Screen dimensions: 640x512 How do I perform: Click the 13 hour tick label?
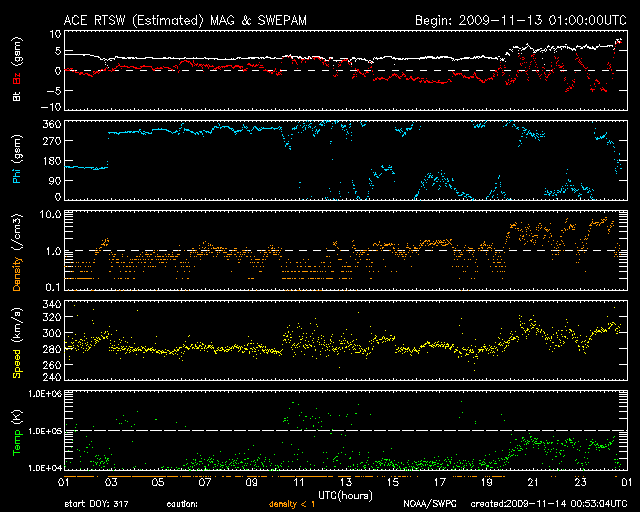click(x=345, y=483)
